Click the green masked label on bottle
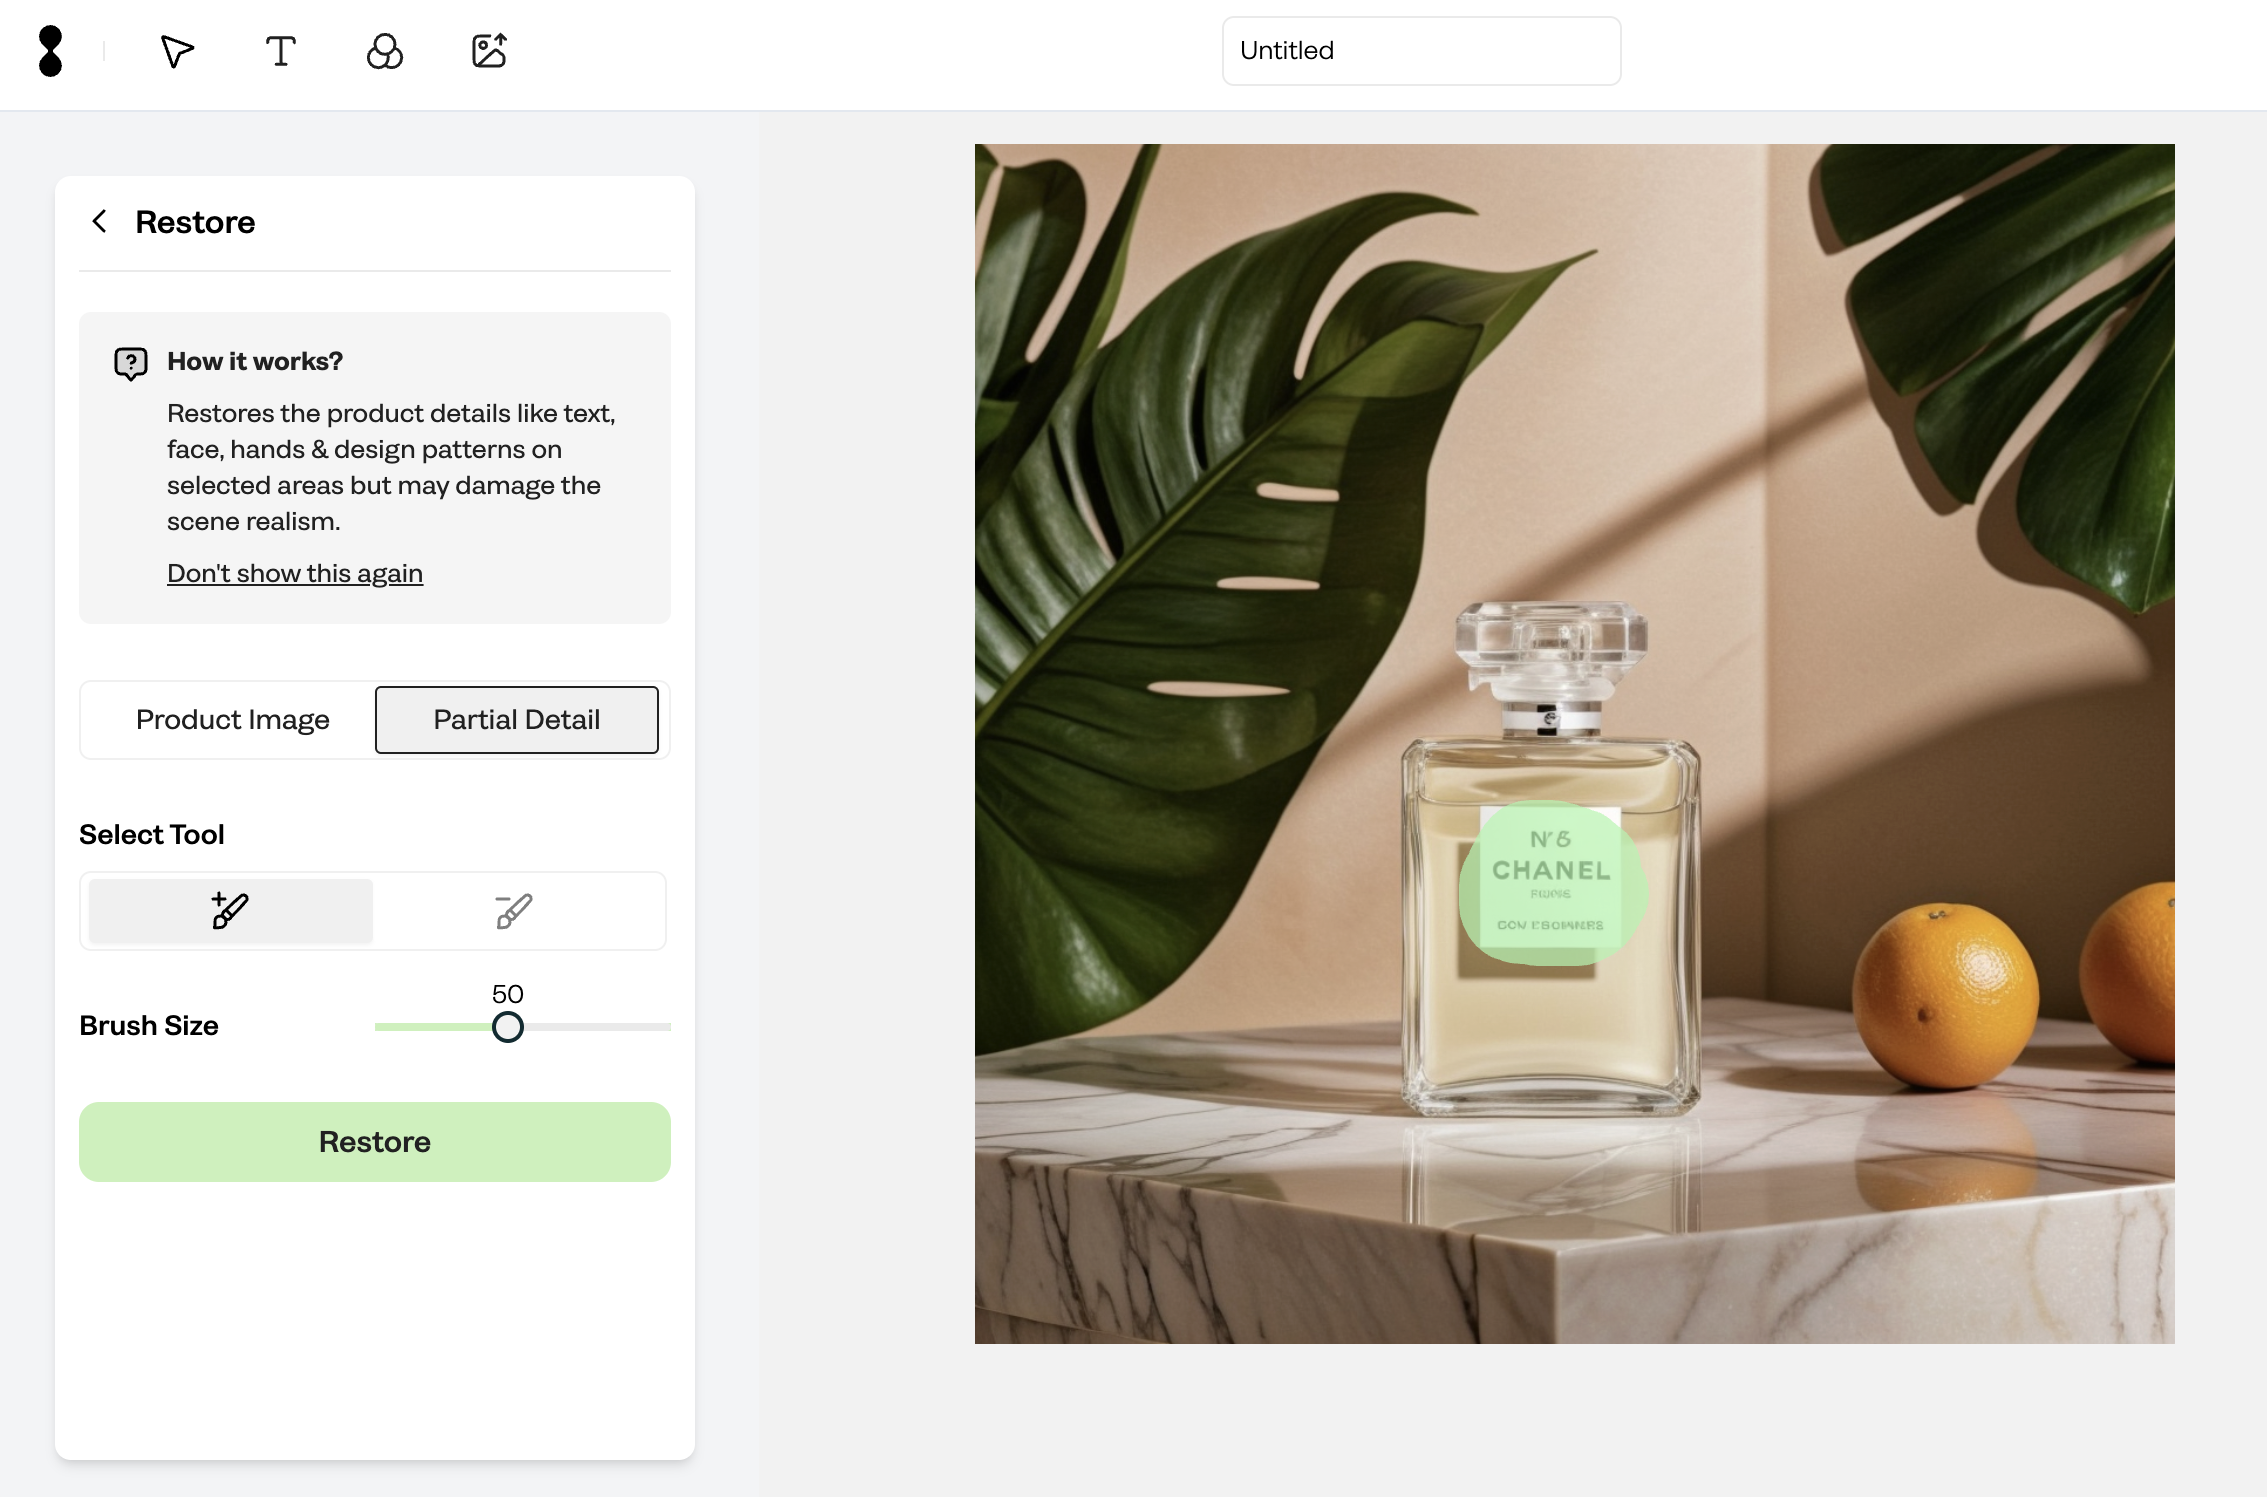 (1551, 883)
